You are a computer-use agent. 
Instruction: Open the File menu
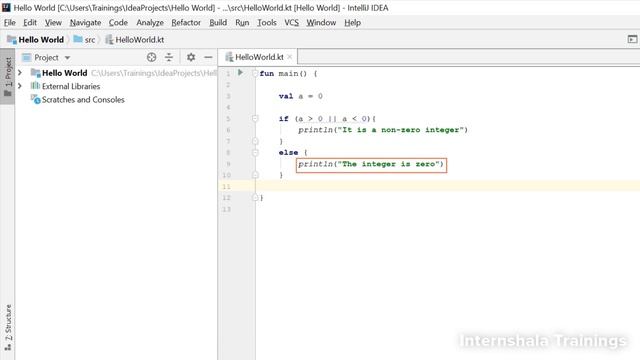coord(10,23)
